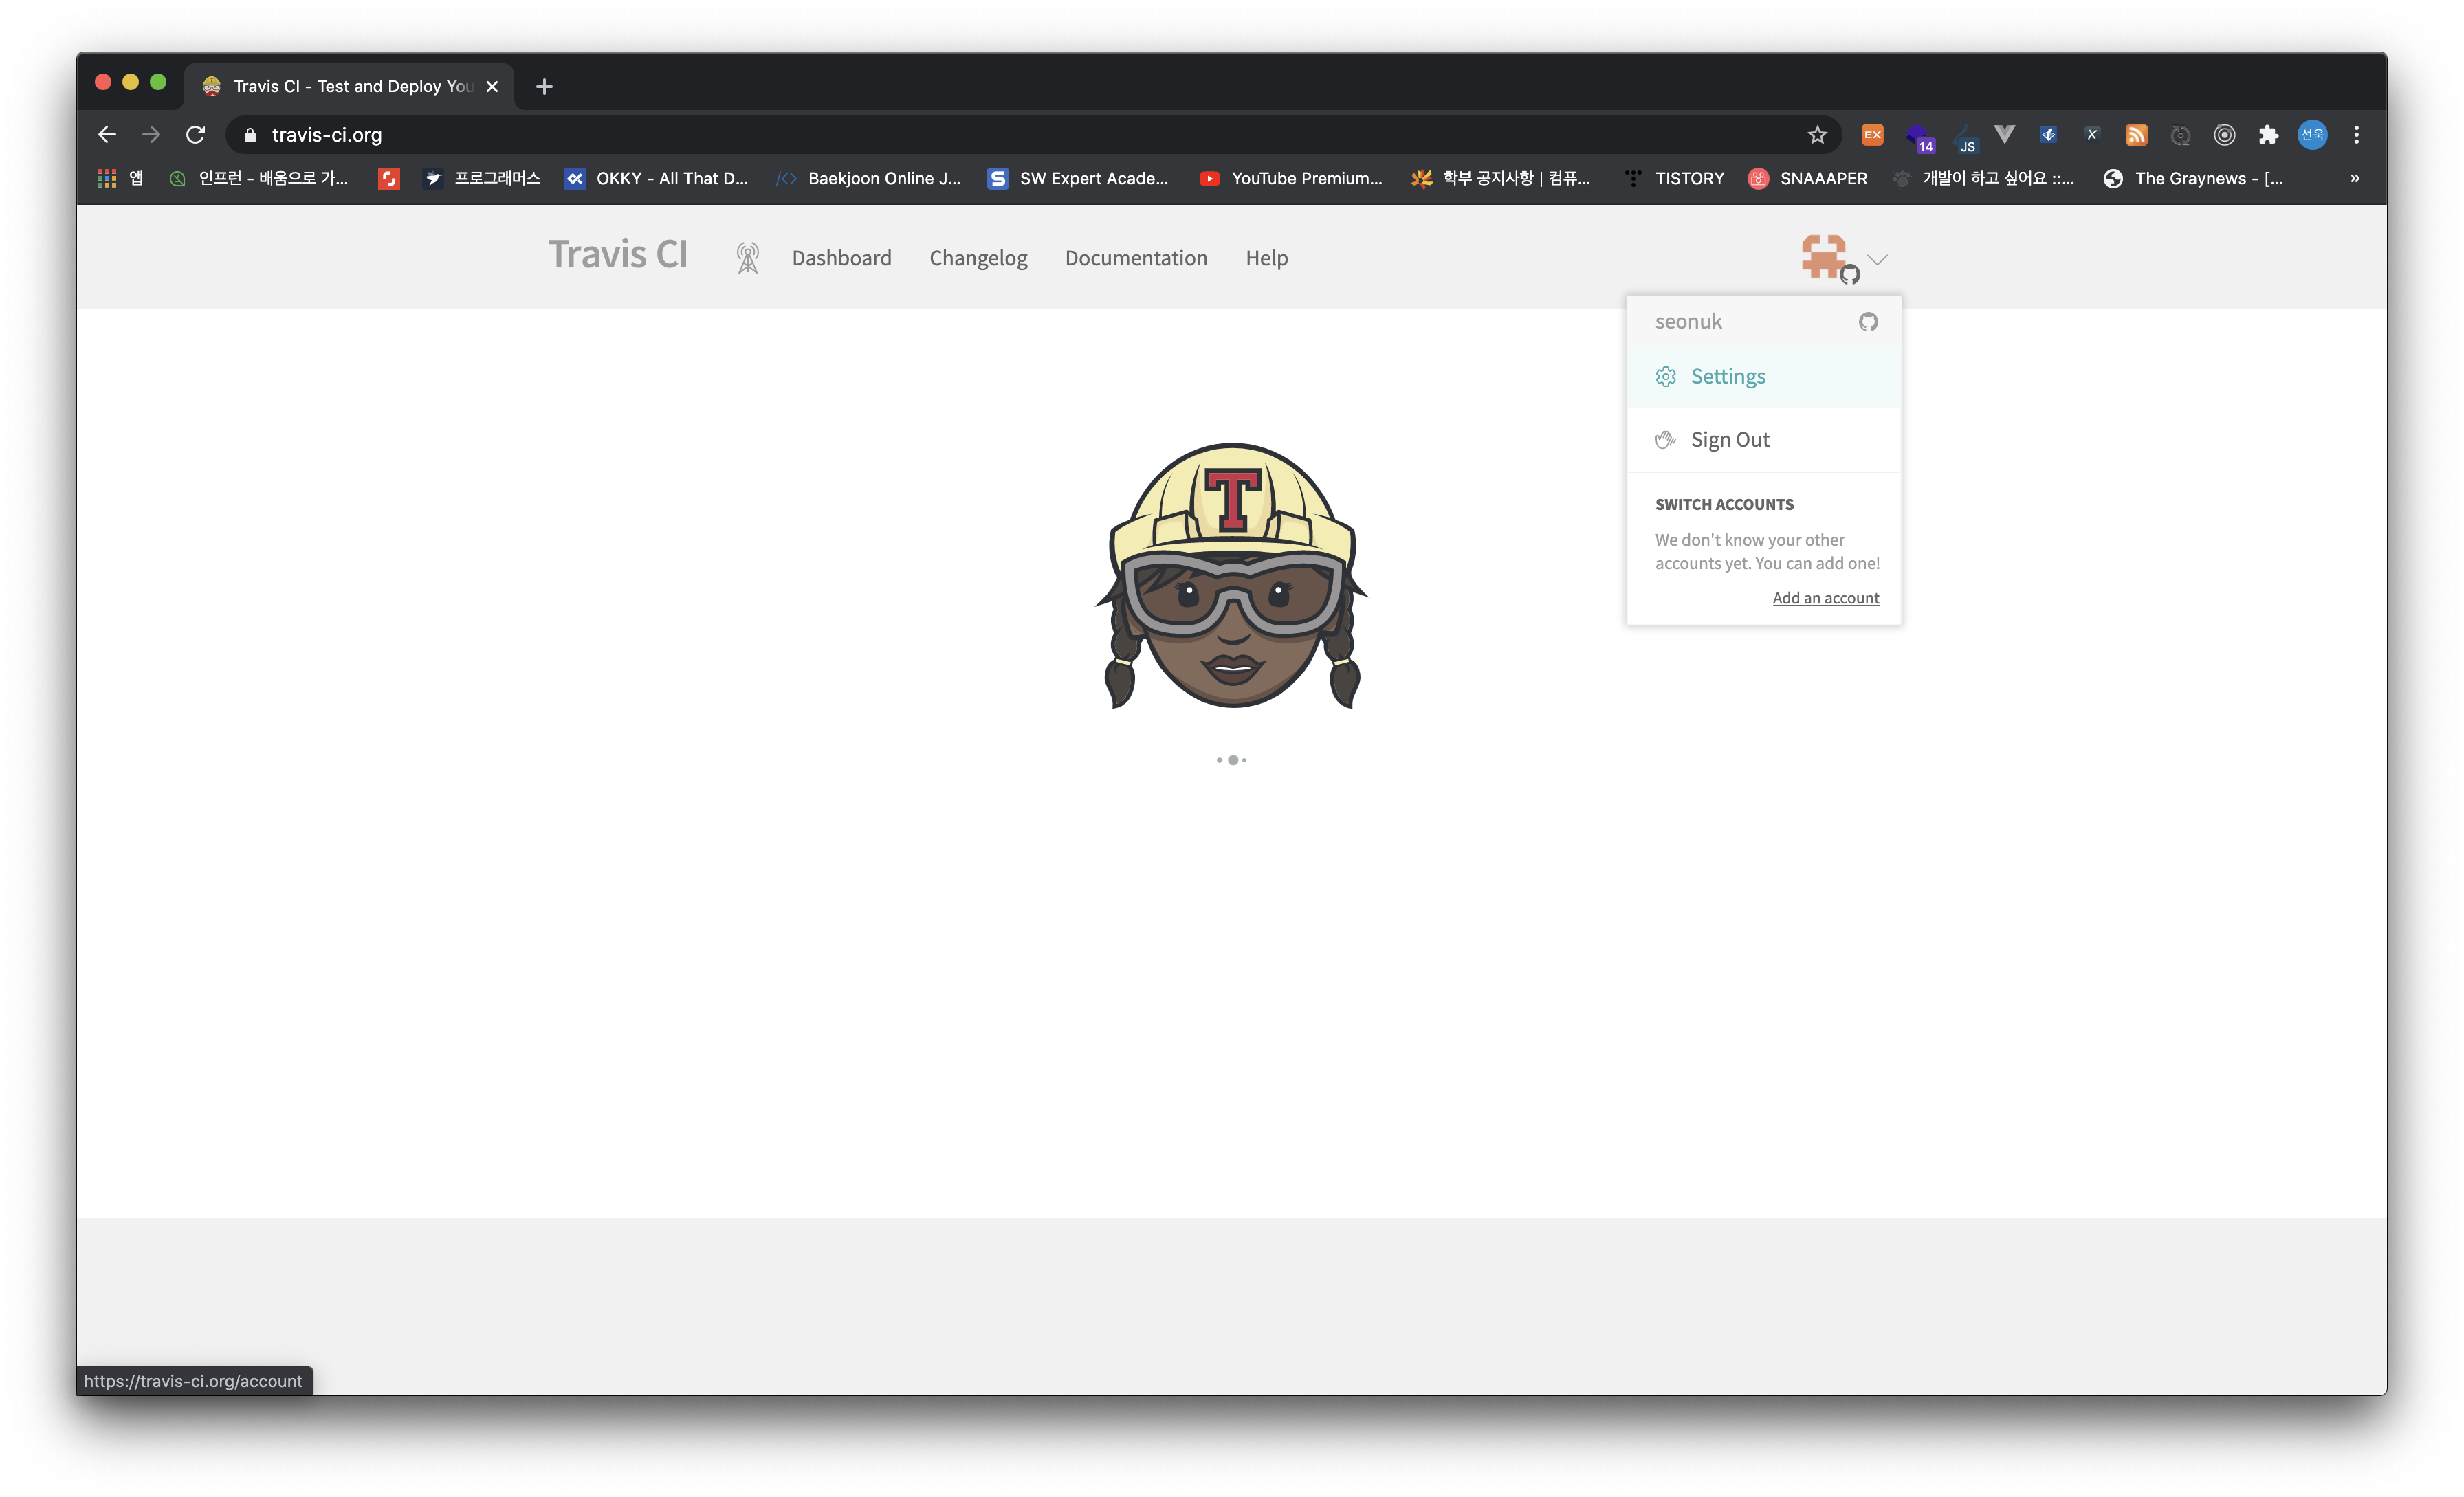This screenshot has width=2464, height=1497.
Task: Choose Sign Out from the menu
Action: (1729, 440)
